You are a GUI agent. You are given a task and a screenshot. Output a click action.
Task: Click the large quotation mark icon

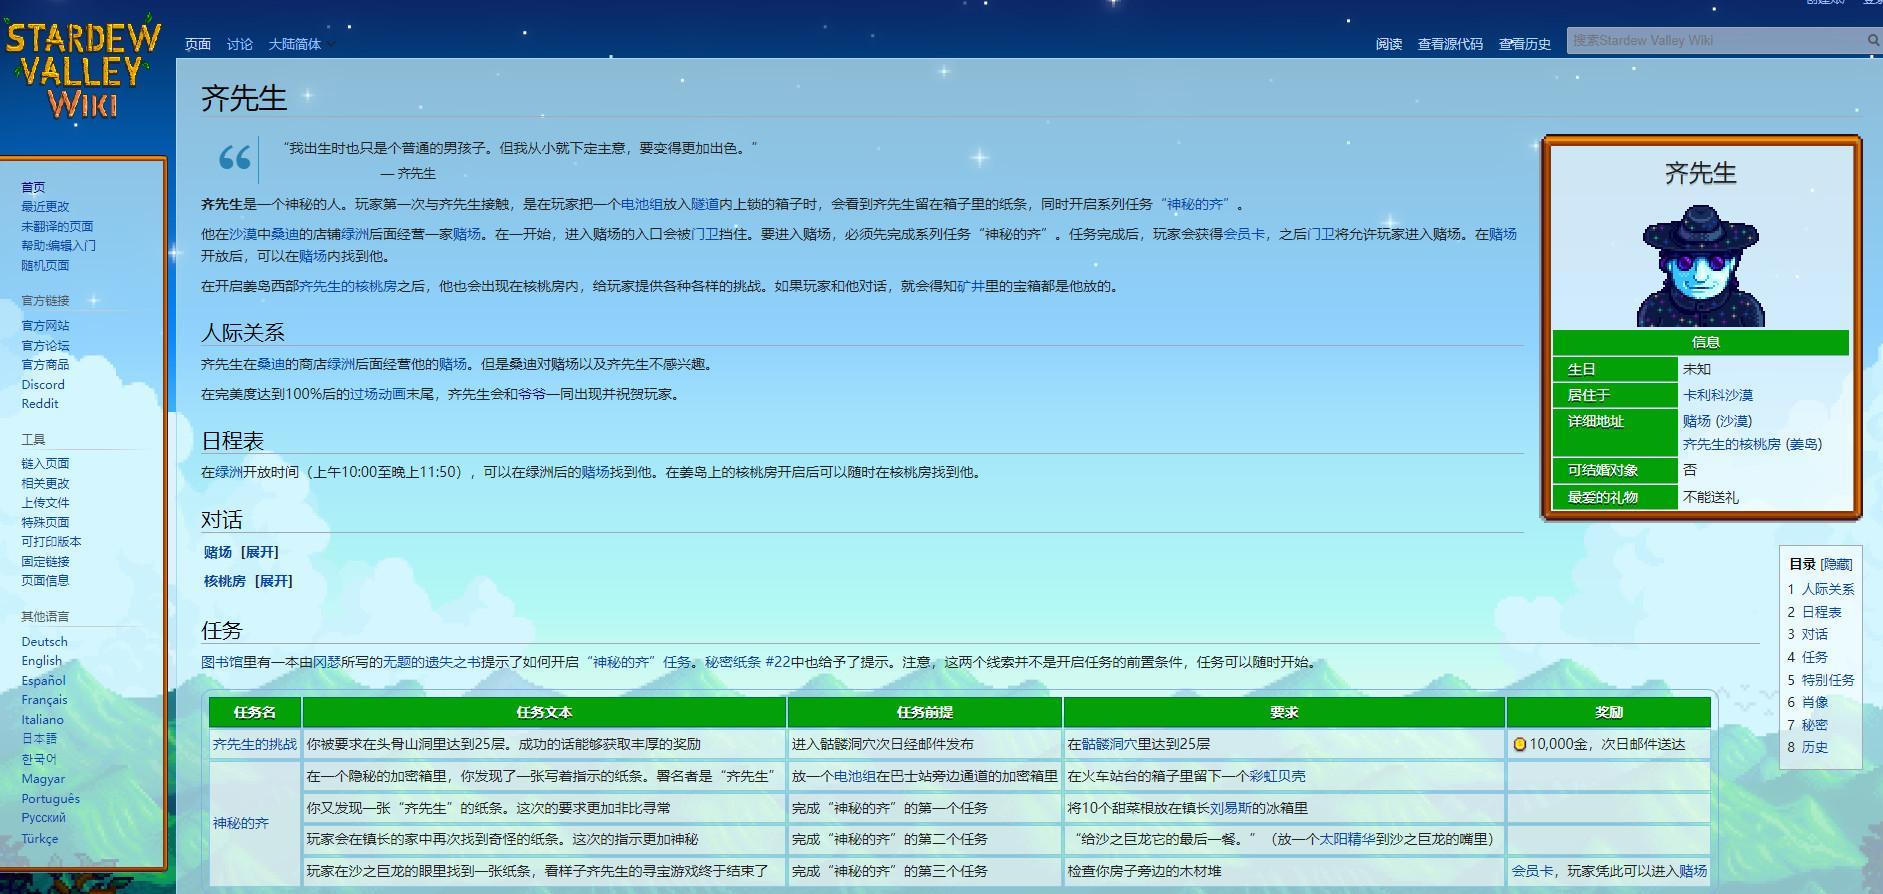point(235,157)
